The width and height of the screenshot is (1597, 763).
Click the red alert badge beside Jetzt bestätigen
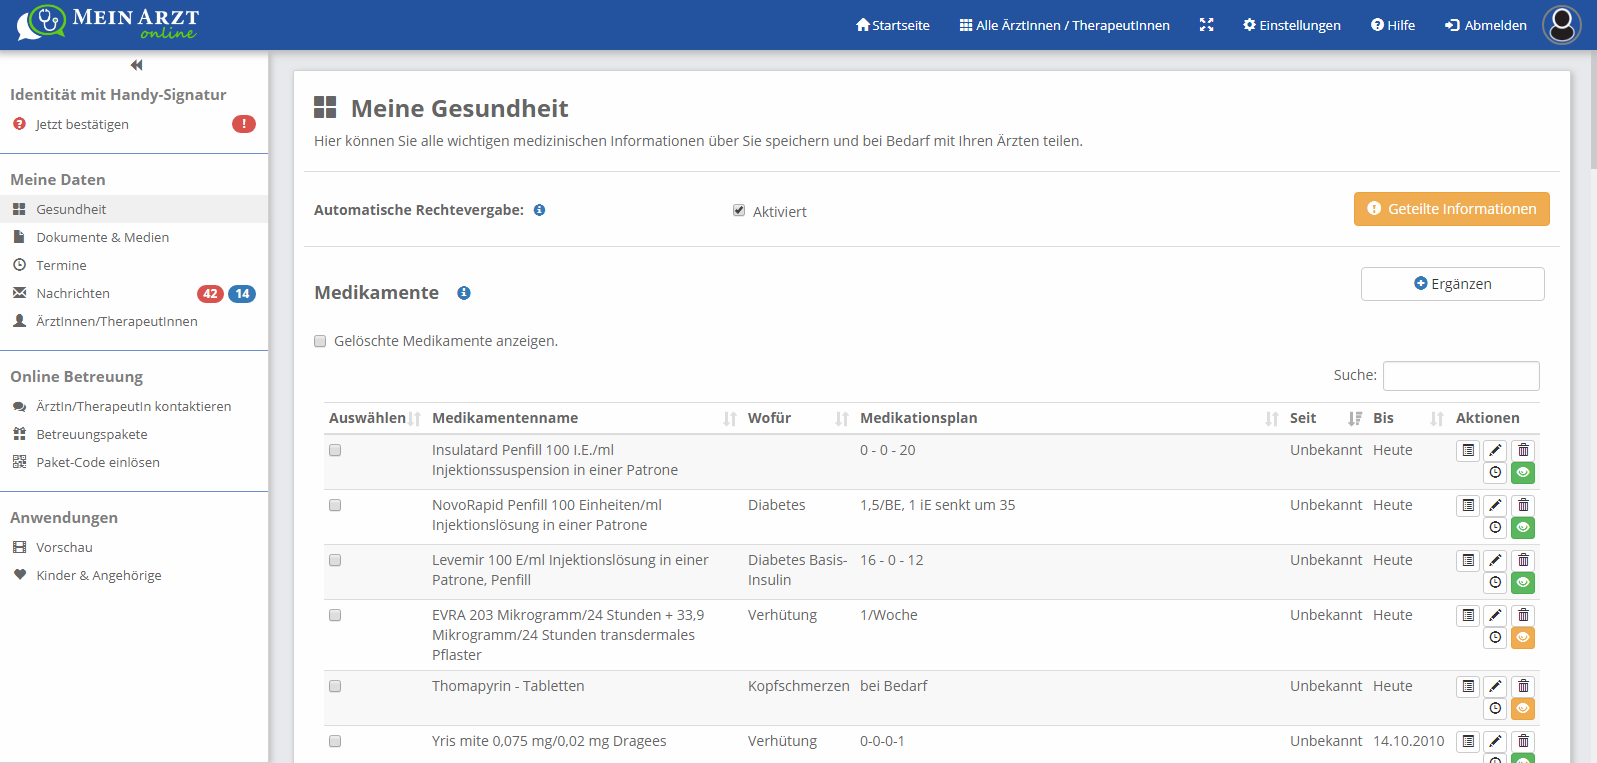(244, 124)
